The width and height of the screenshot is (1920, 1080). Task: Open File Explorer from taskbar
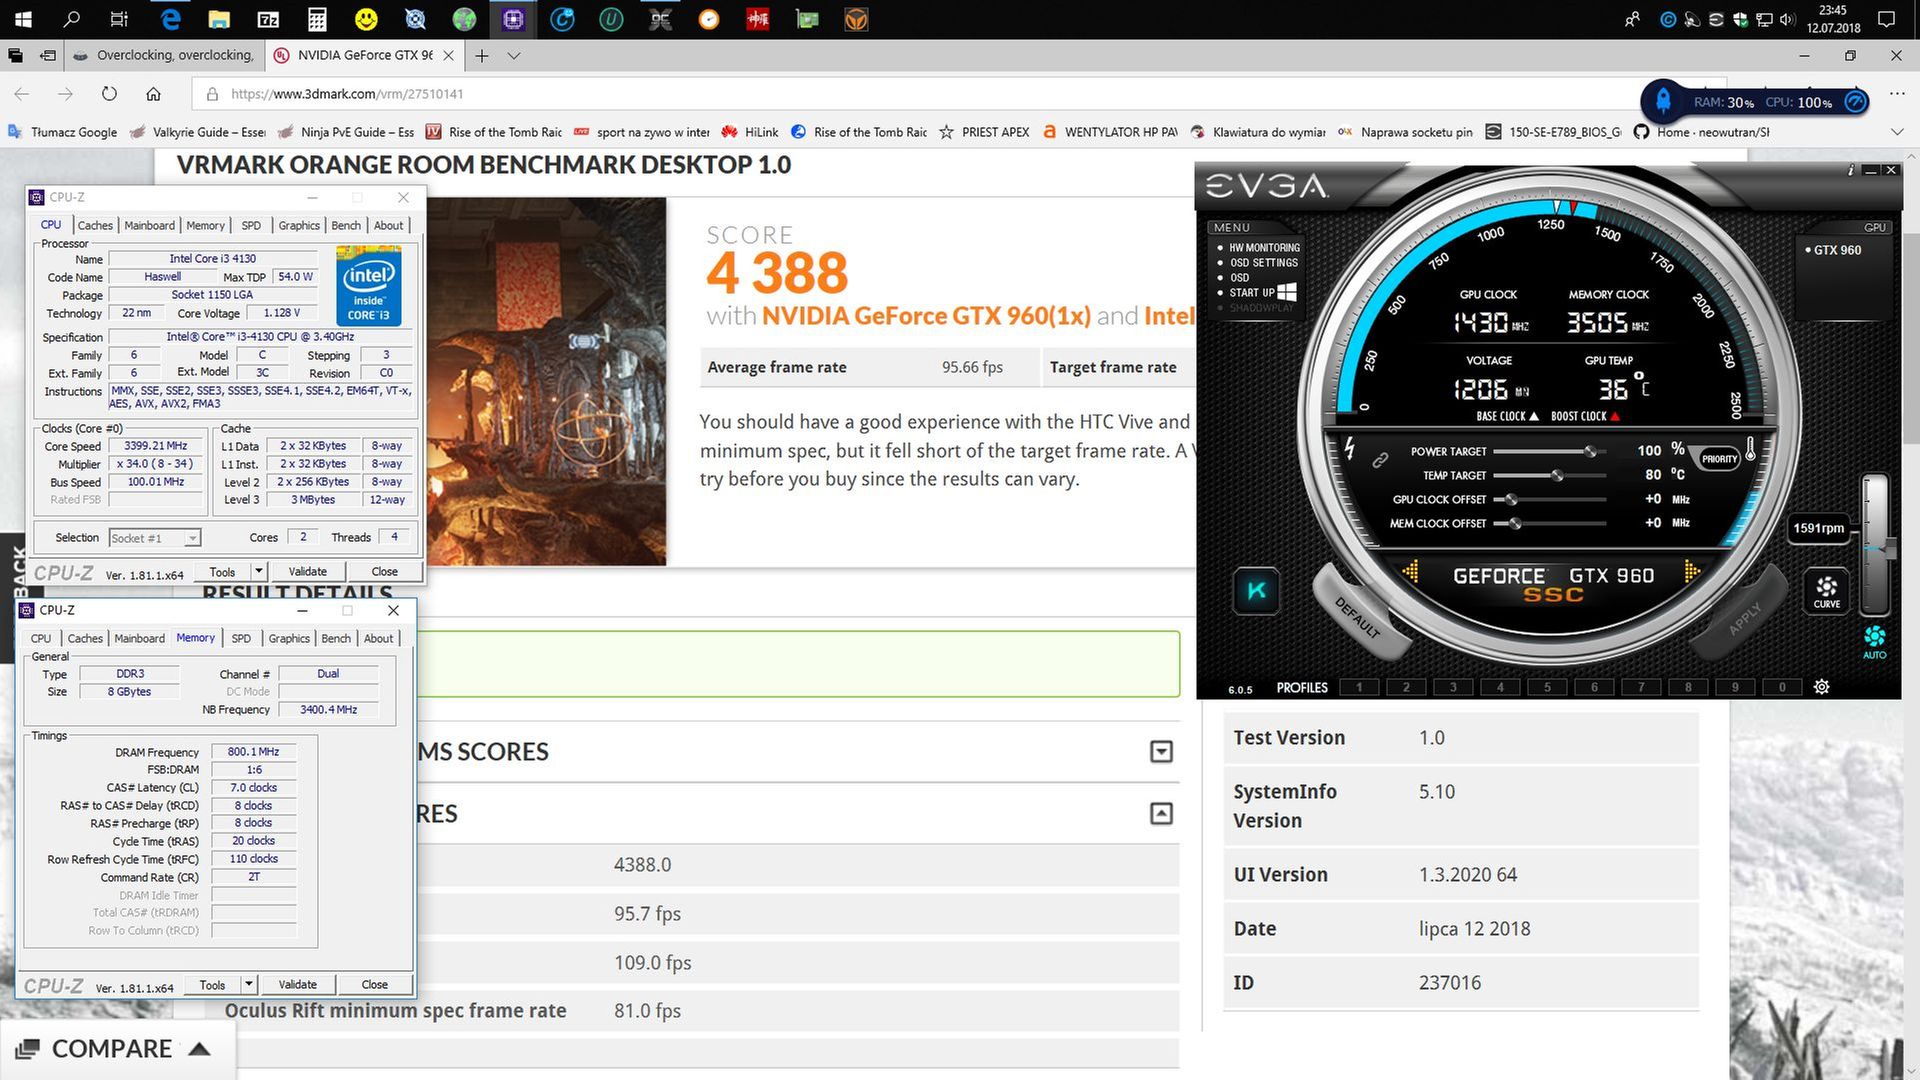pyautogui.click(x=219, y=19)
